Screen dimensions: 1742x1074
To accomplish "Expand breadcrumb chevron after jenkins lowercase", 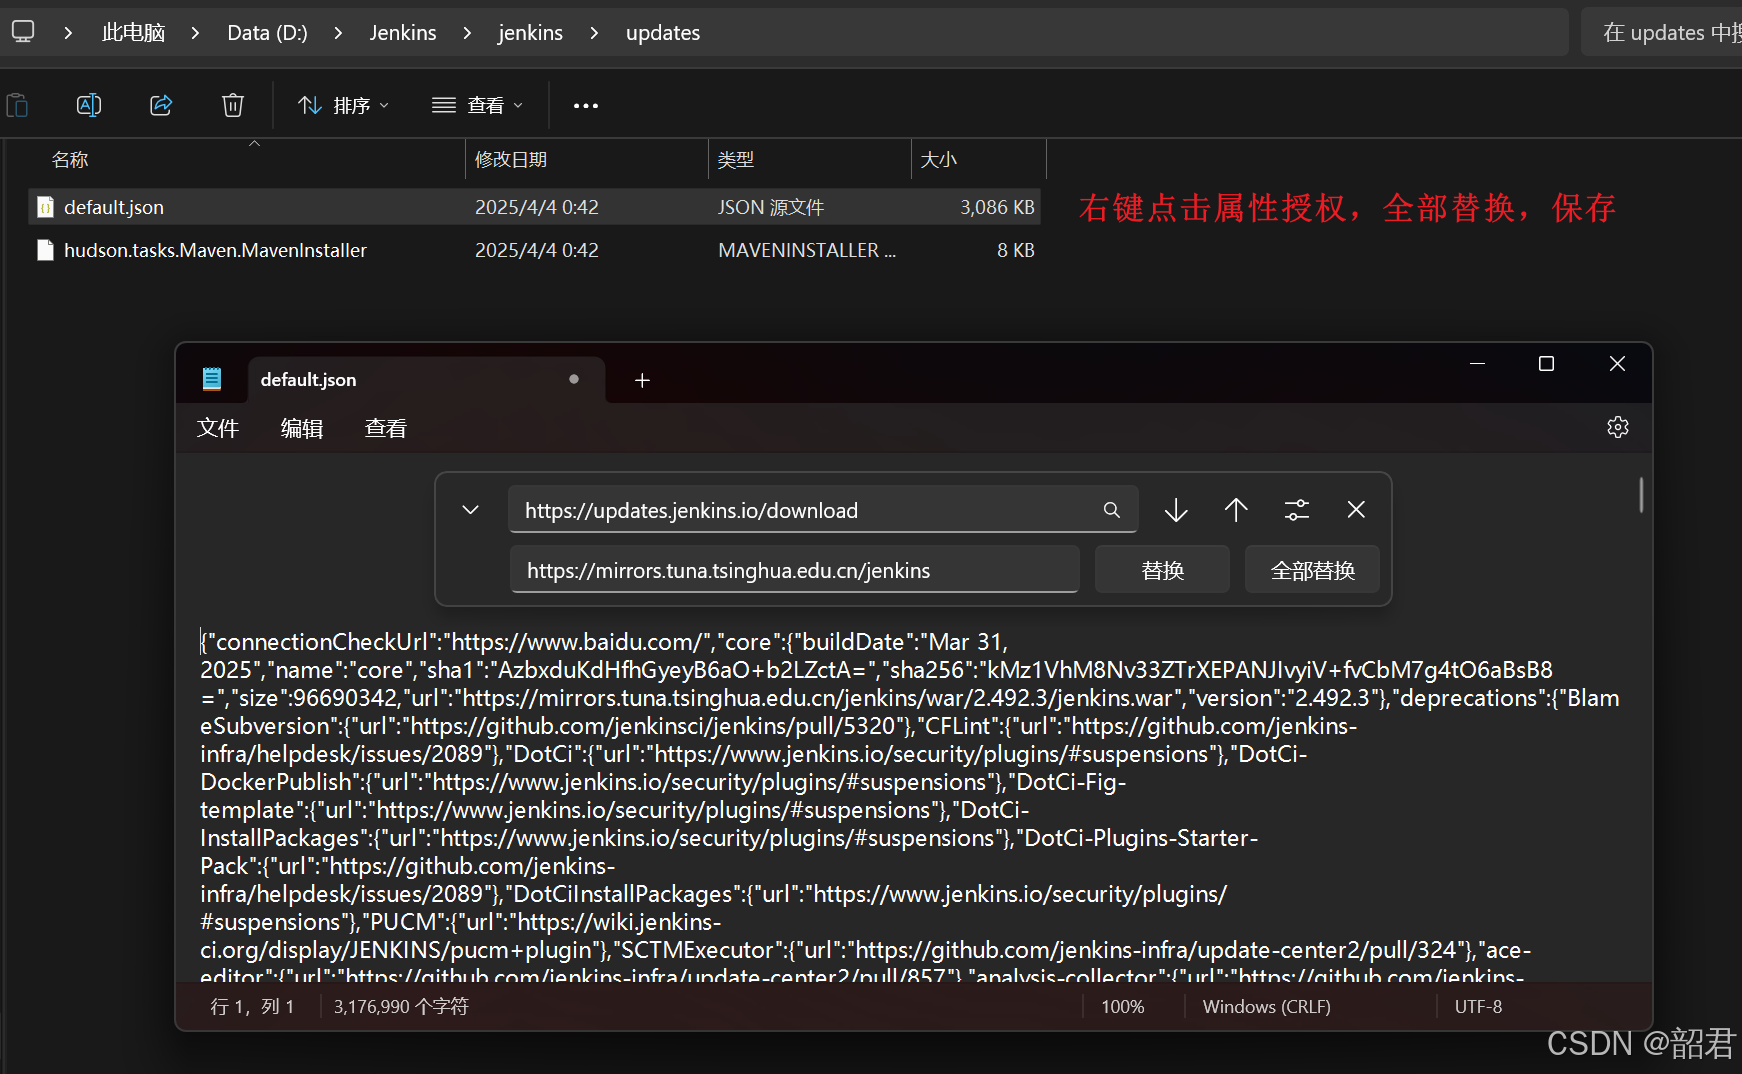I will coord(594,33).
